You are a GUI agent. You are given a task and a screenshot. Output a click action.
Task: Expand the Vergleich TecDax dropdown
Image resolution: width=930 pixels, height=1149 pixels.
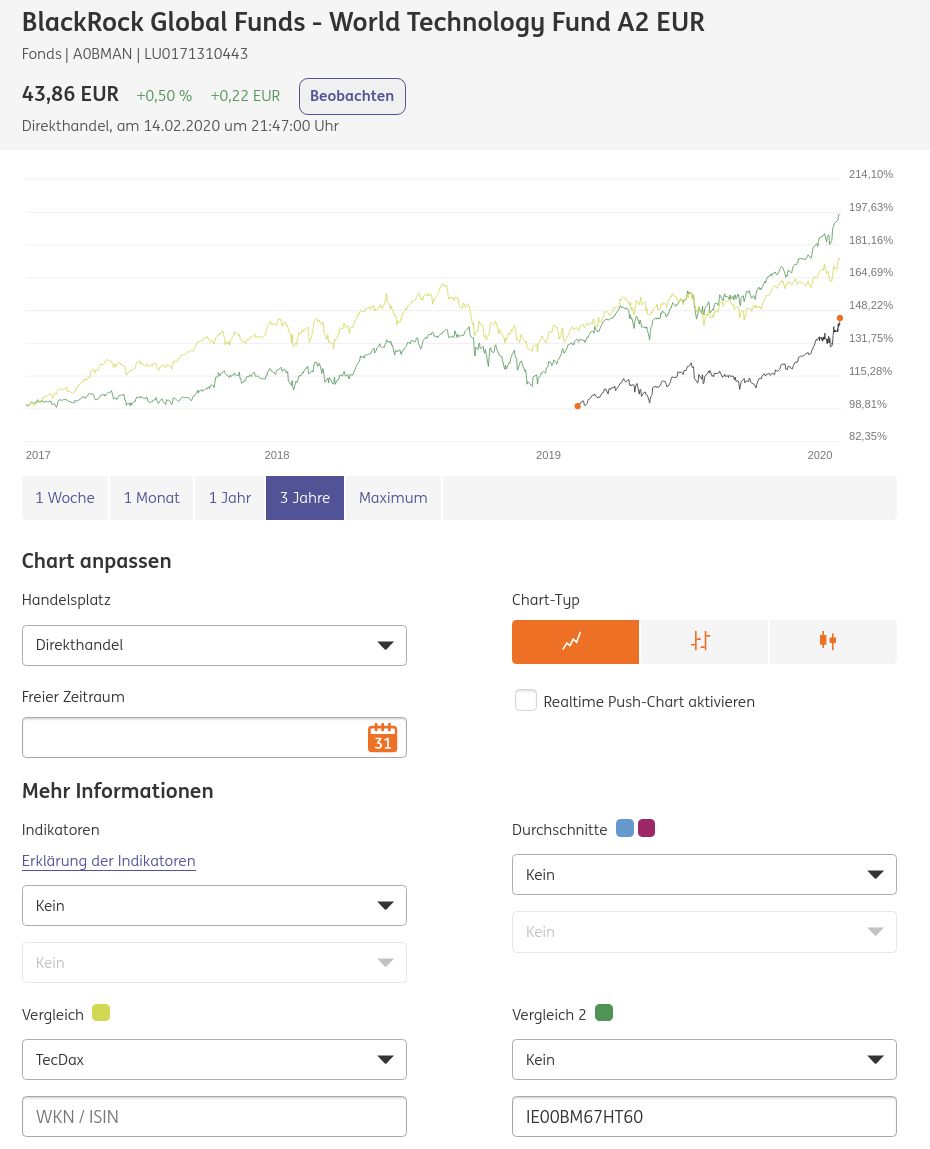tap(214, 1060)
